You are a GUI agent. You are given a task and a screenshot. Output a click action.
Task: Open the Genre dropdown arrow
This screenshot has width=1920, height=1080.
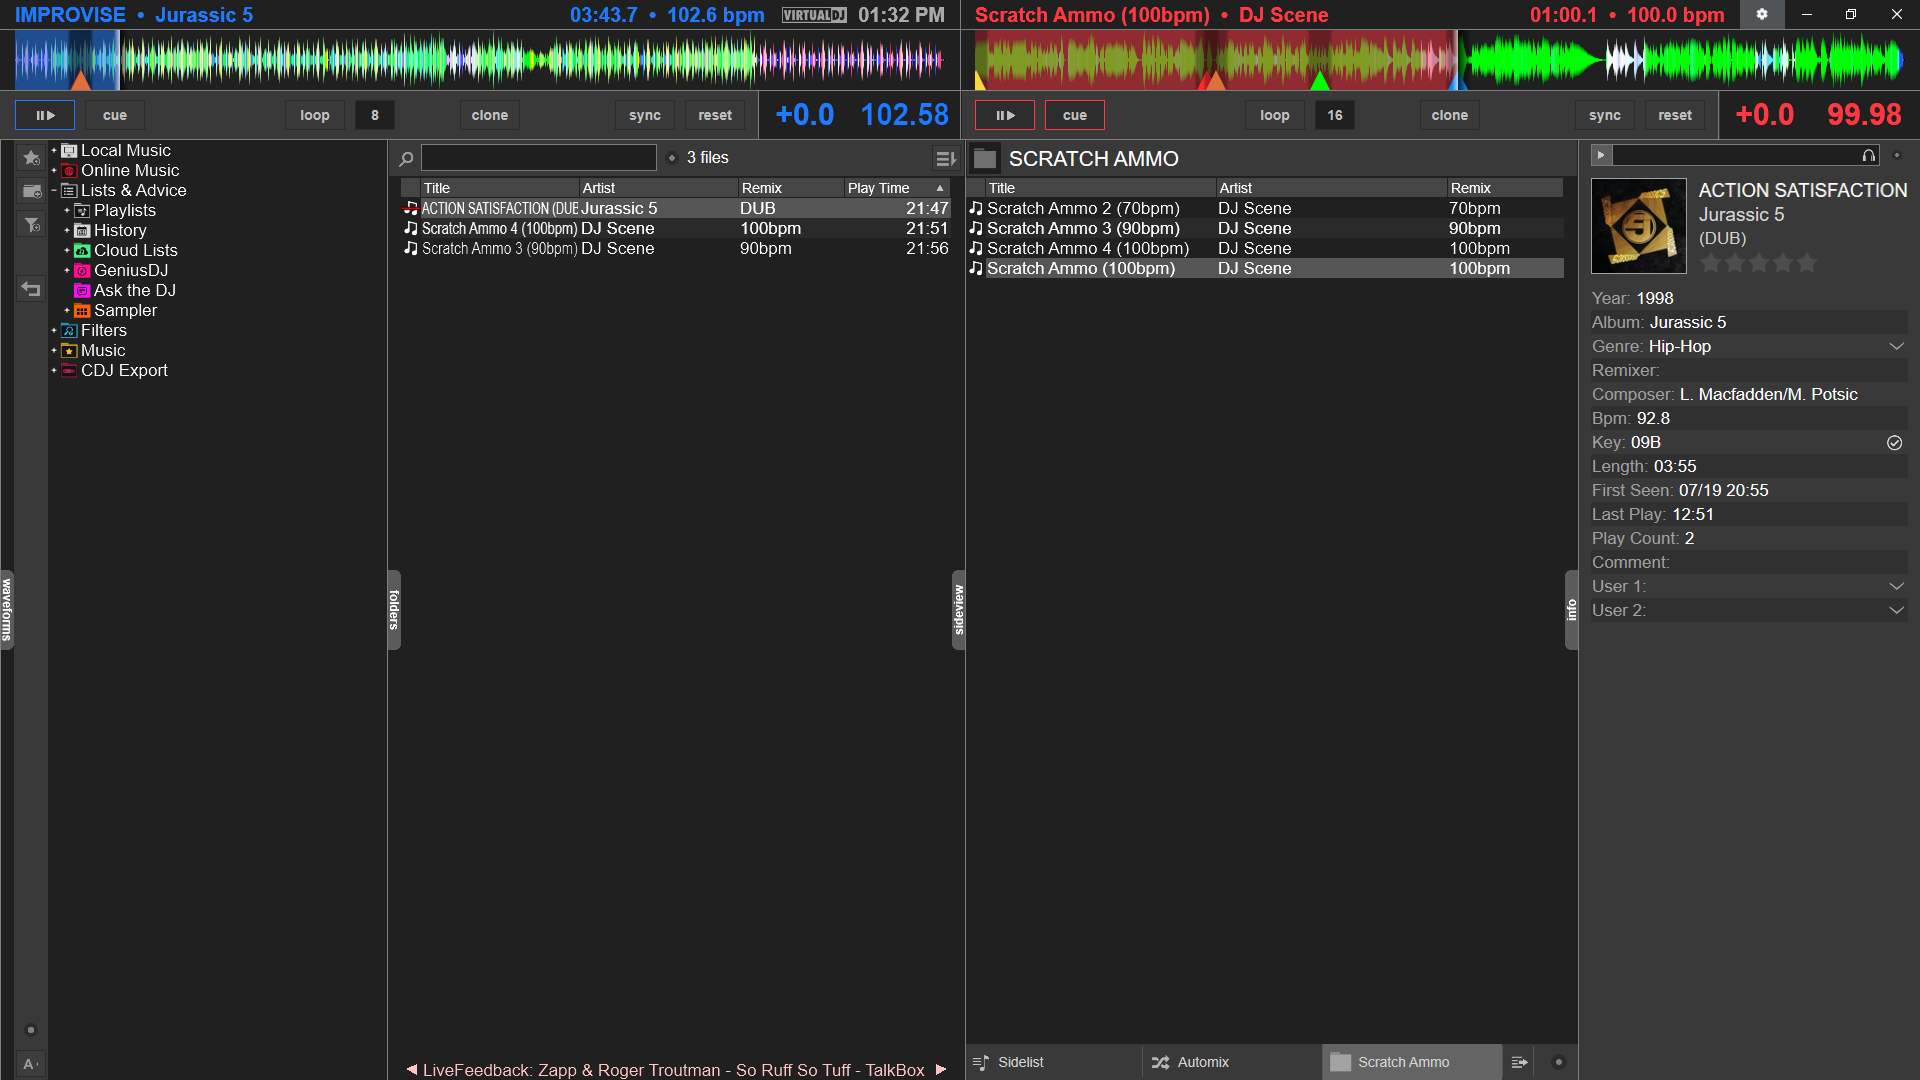pyautogui.click(x=1896, y=346)
